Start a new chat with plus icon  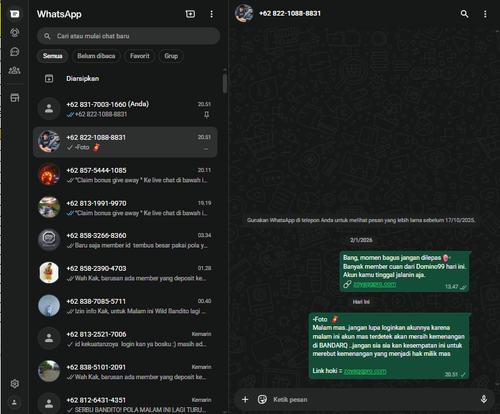(x=190, y=14)
